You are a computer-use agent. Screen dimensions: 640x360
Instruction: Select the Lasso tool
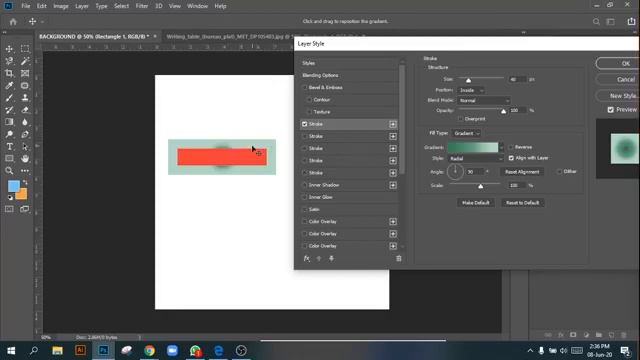click(9, 61)
